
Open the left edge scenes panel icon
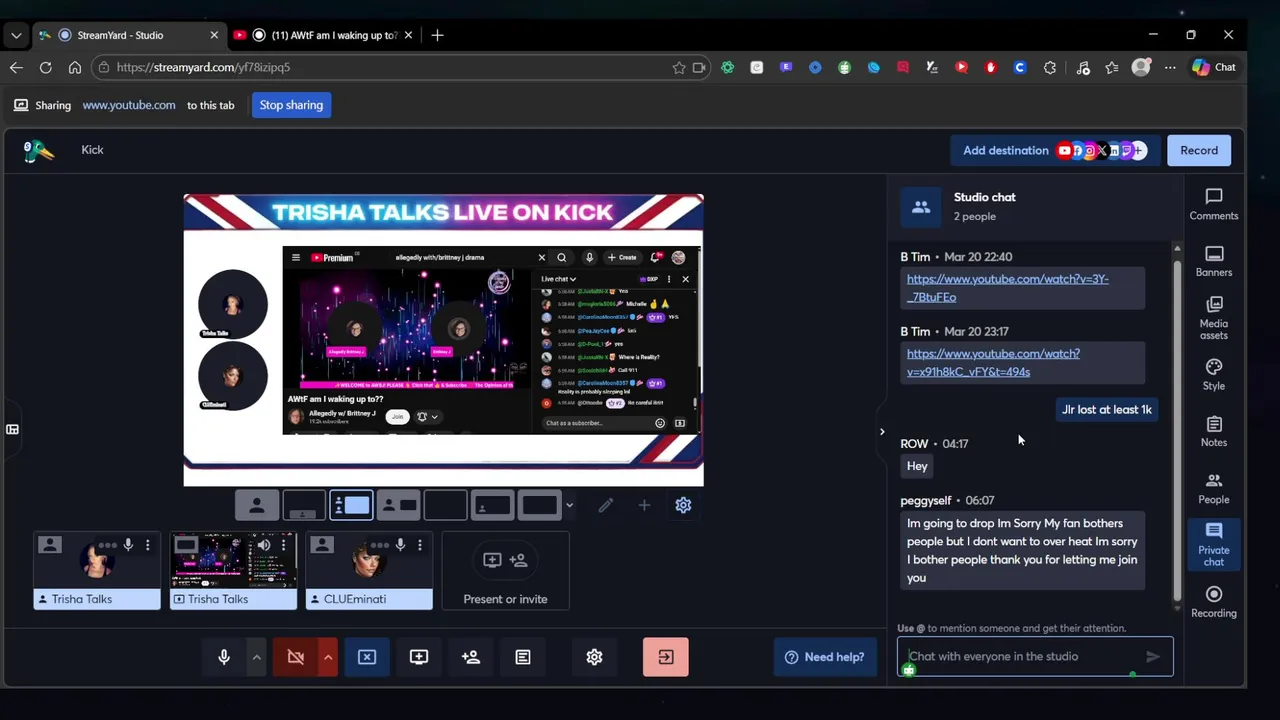[12, 429]
